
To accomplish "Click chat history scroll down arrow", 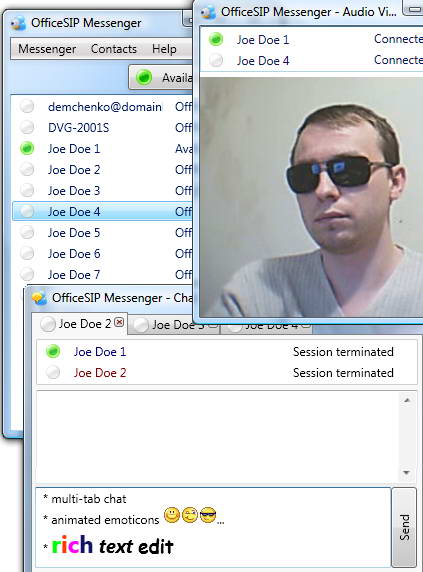I will coord(407,472).
